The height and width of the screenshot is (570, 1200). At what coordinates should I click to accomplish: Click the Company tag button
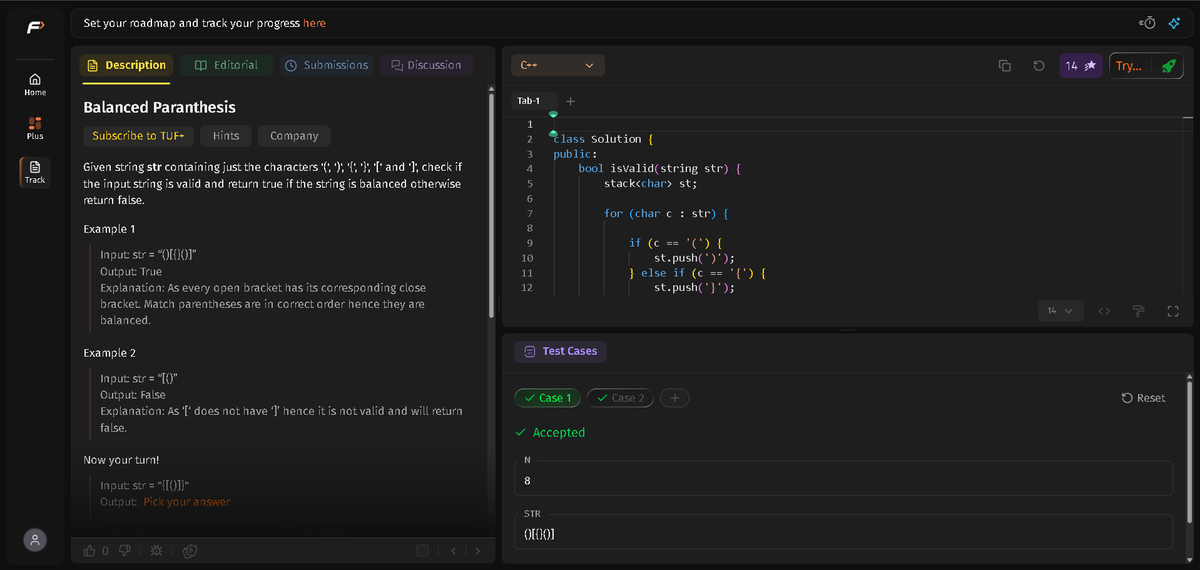[294, 136]
